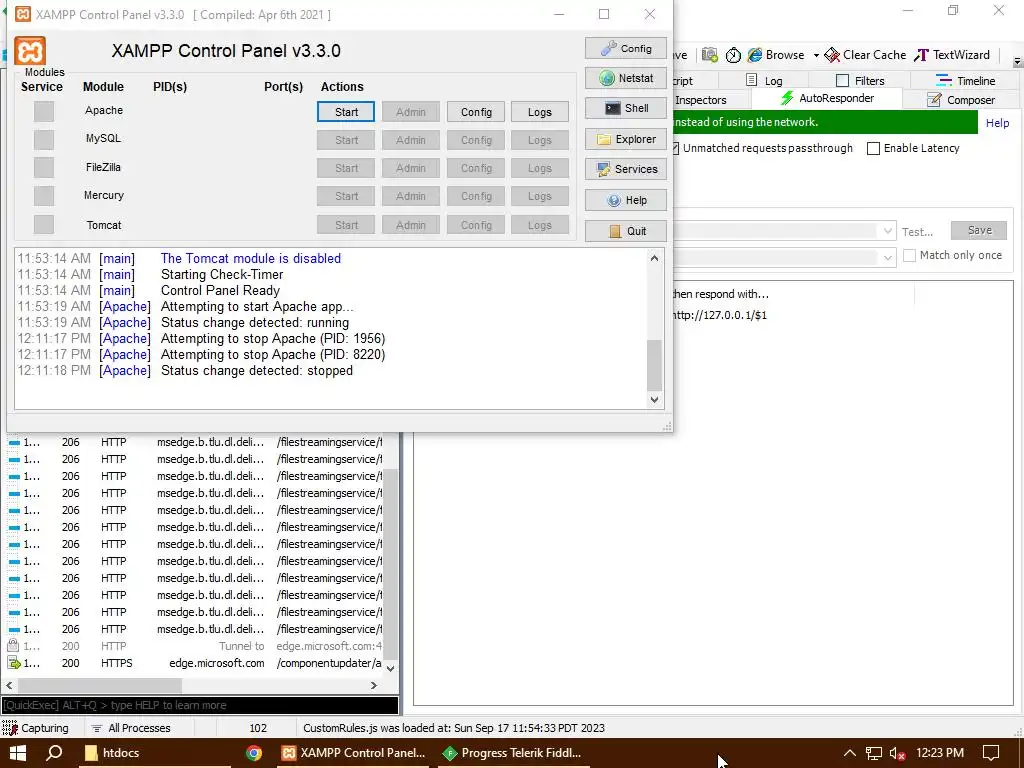Open Windows Services from XAMPP
The width and height of the screenshot is (1024, 768).
point(626,169)
